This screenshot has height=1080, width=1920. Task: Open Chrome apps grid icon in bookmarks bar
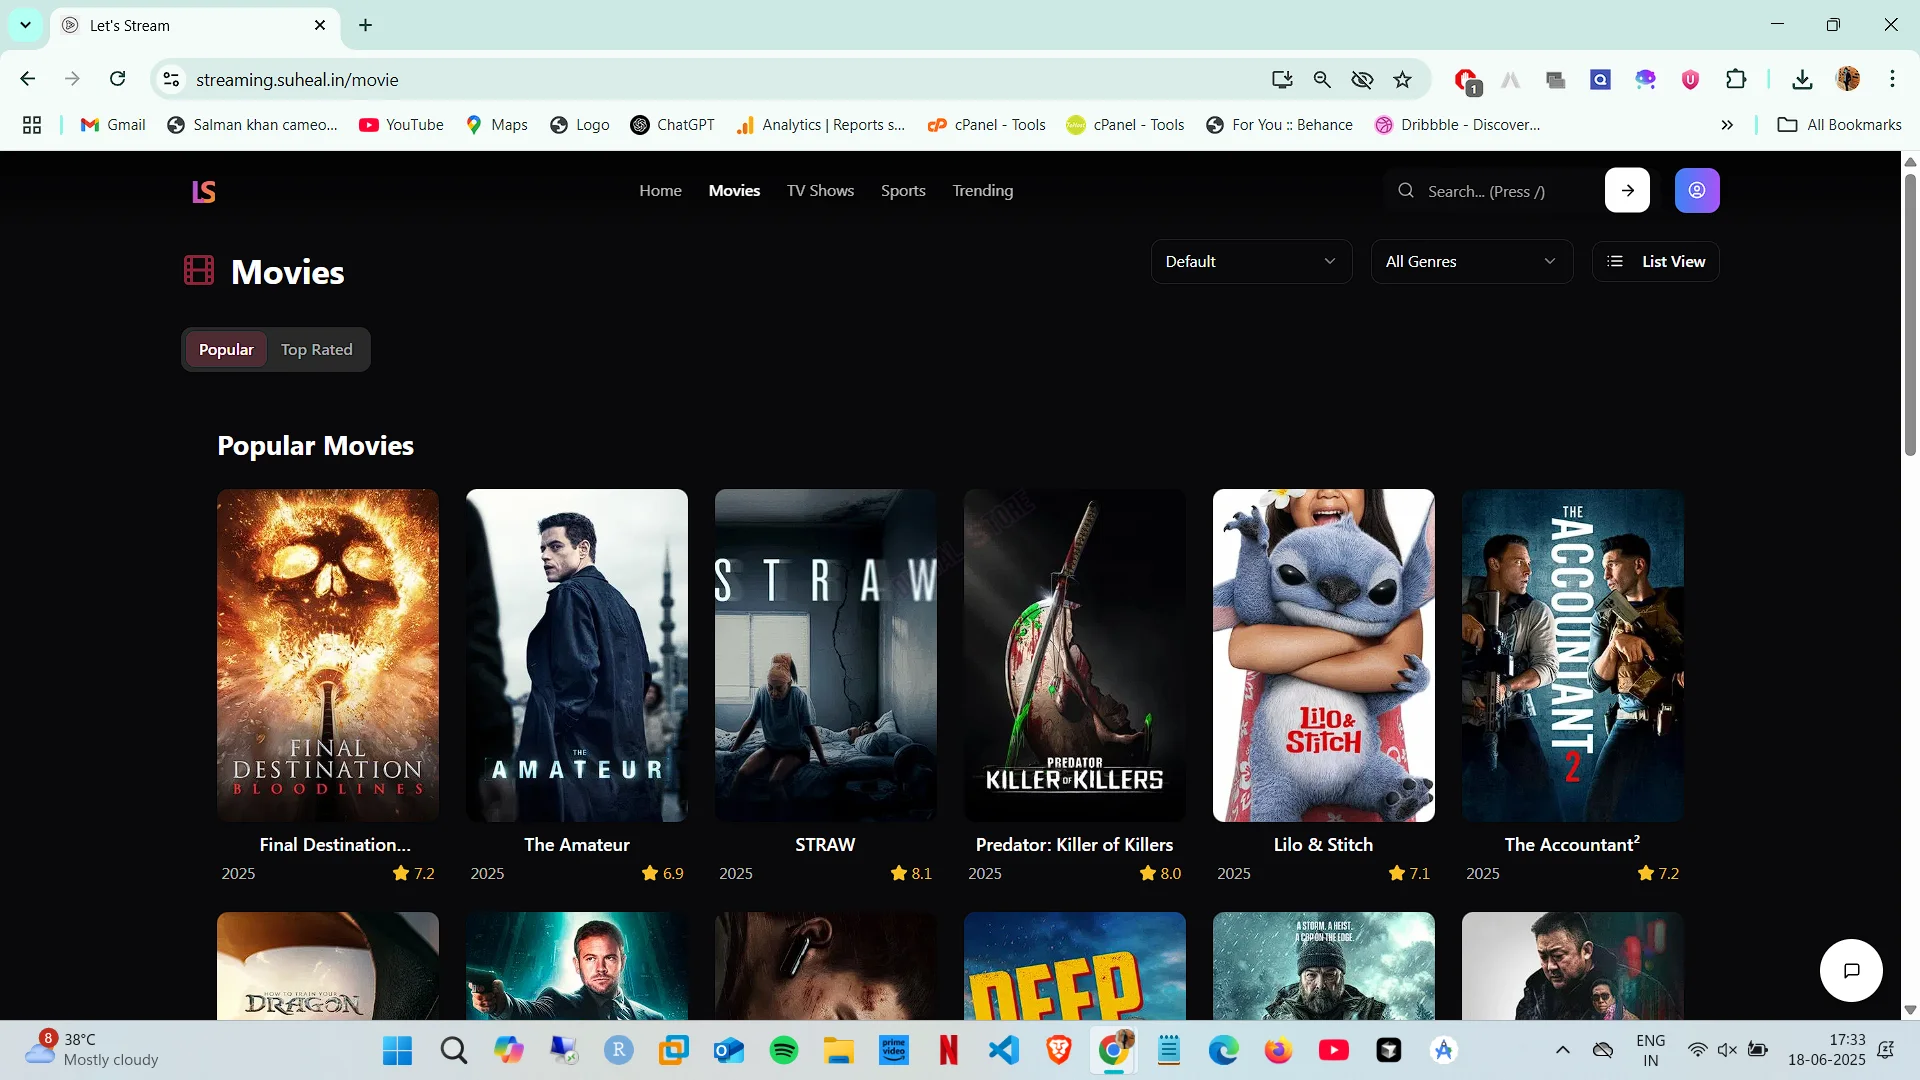click(x=32, y=125)
